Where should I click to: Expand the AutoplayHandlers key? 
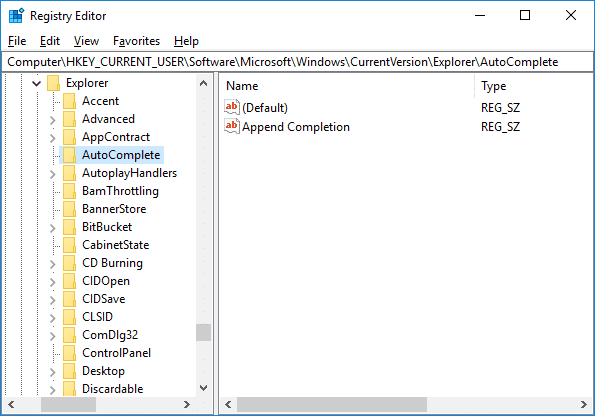coord(52,174)
